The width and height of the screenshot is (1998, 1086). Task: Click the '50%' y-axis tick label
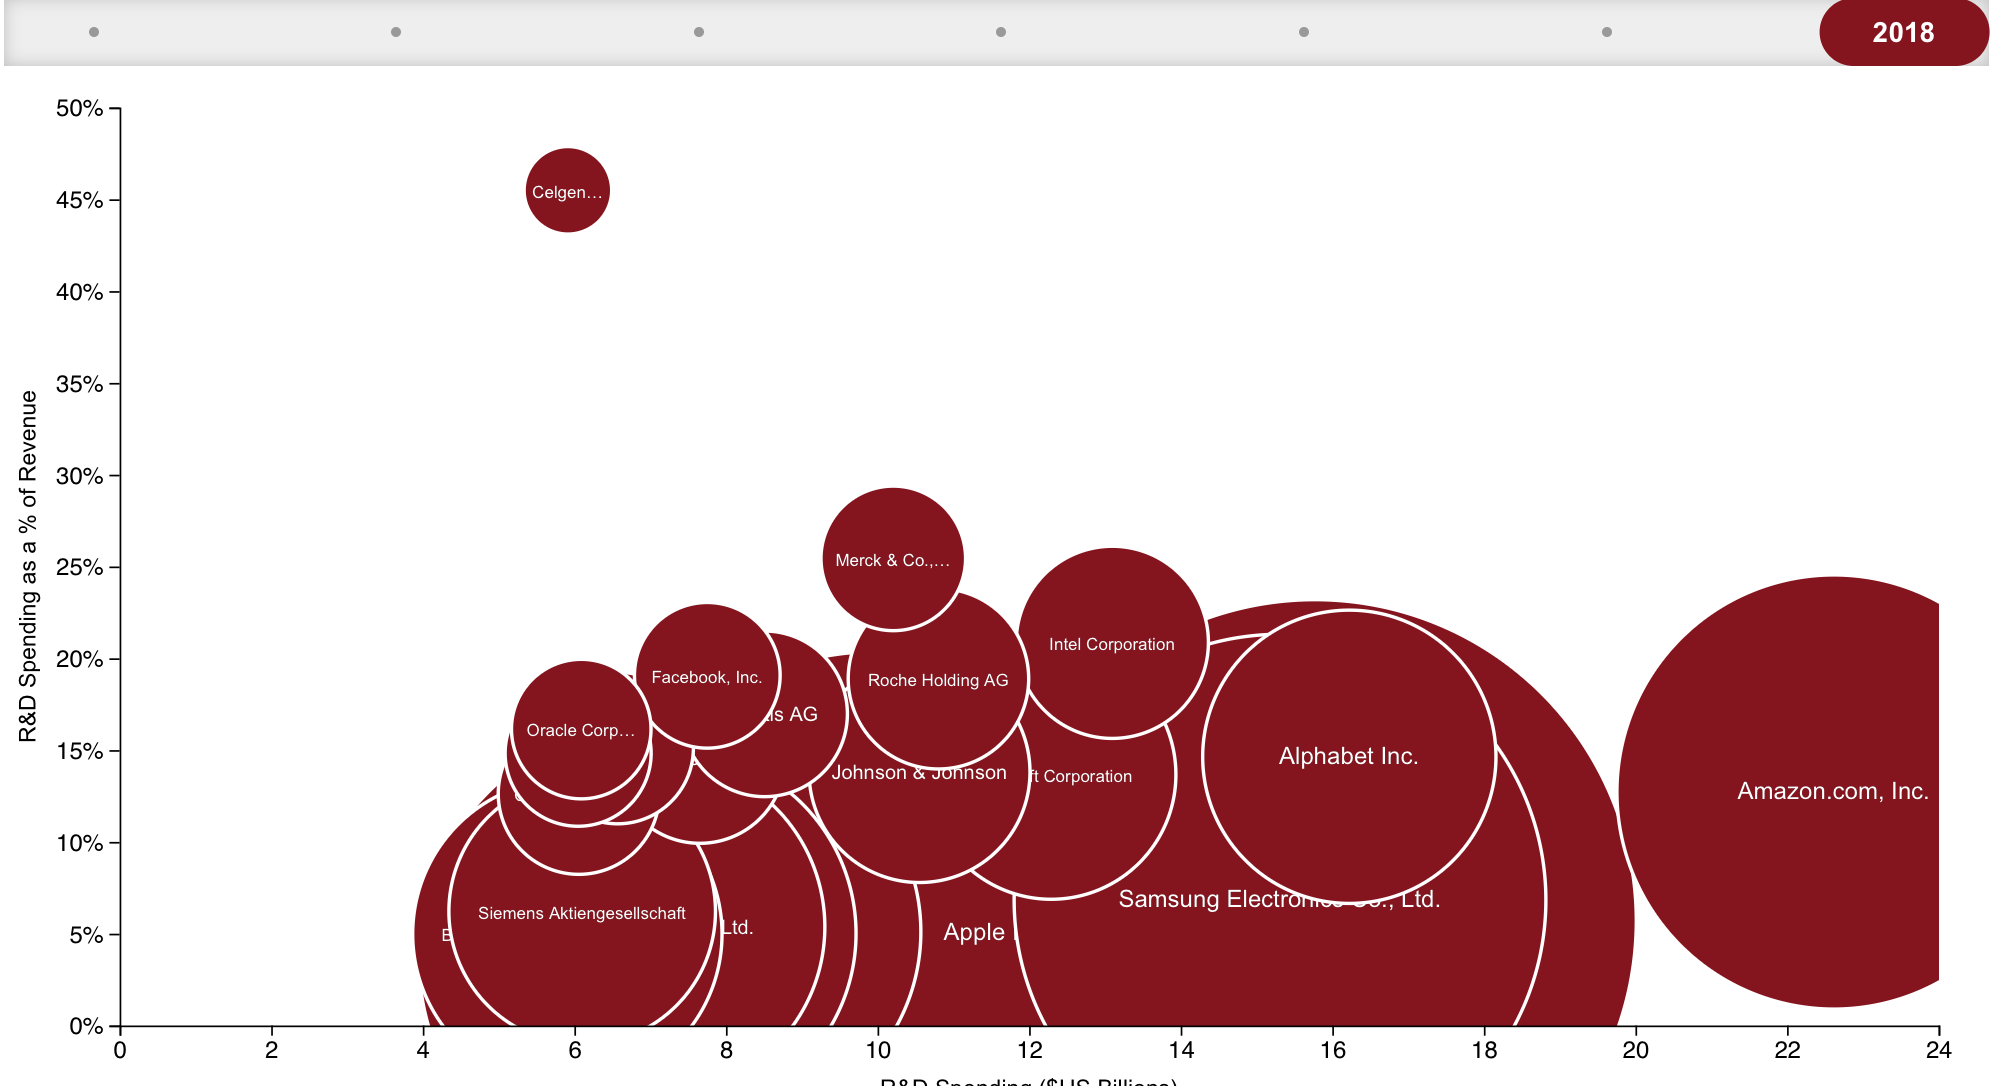click(x=80, y=108)
